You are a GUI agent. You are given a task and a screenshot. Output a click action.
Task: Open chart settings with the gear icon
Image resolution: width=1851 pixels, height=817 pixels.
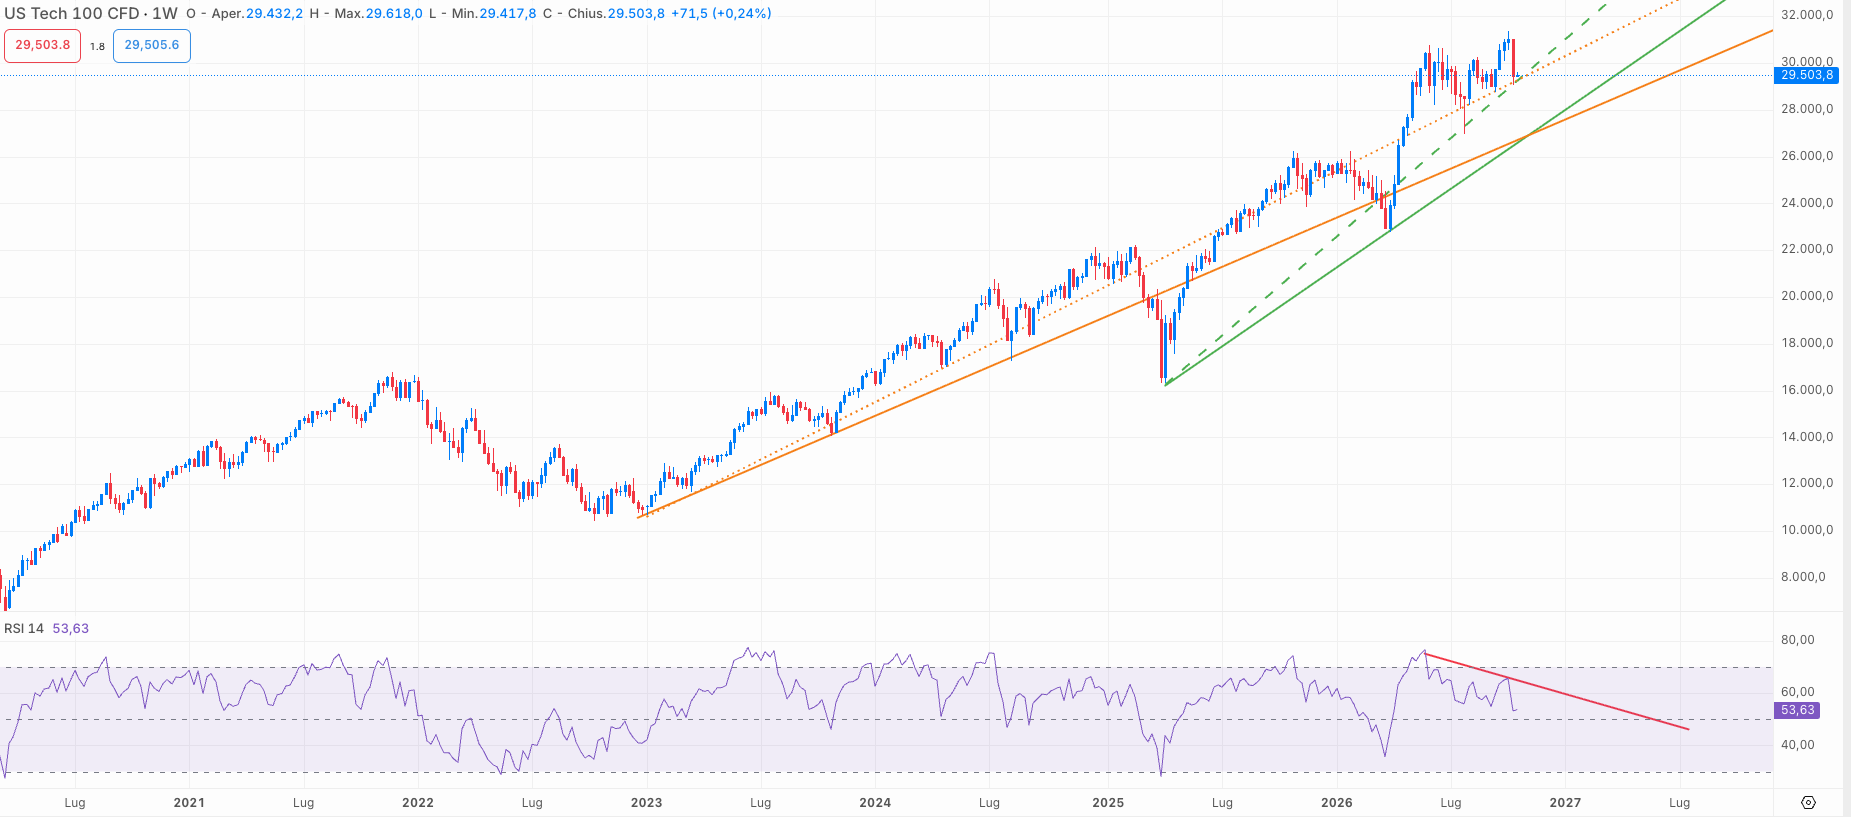click(1808, 802)
